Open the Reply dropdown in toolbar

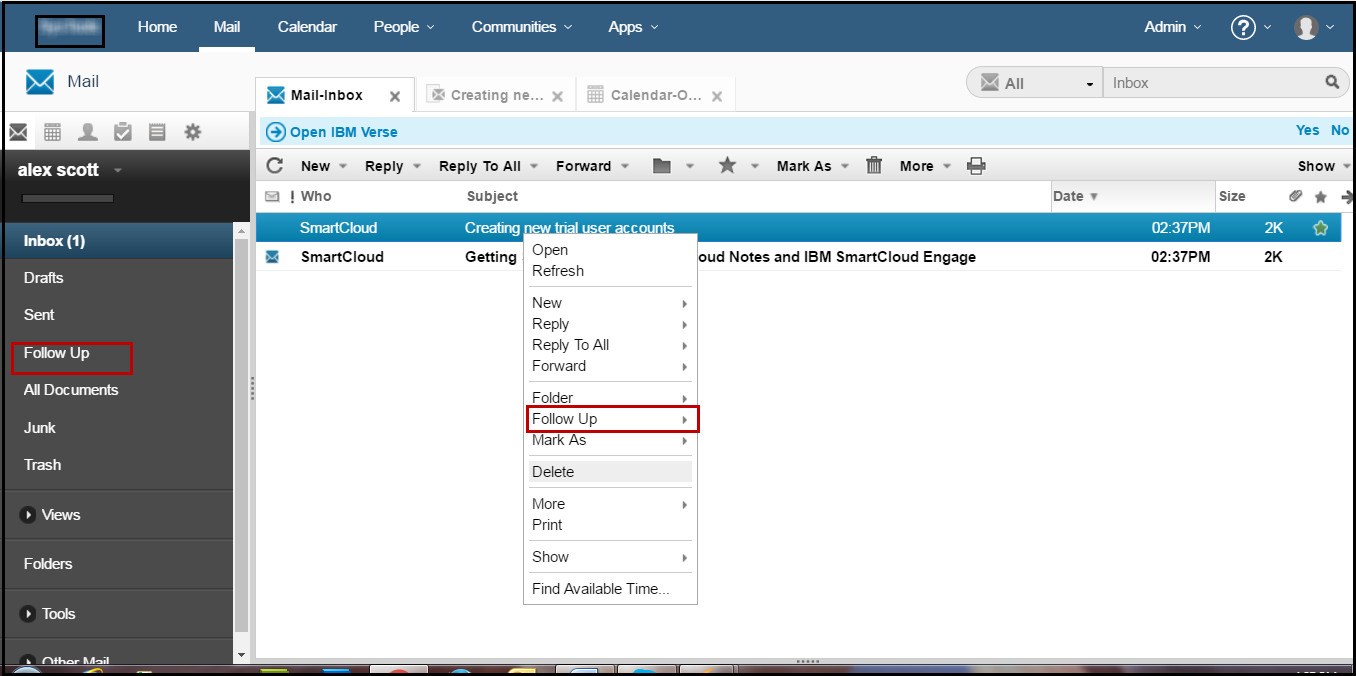(x=417, y=166)
